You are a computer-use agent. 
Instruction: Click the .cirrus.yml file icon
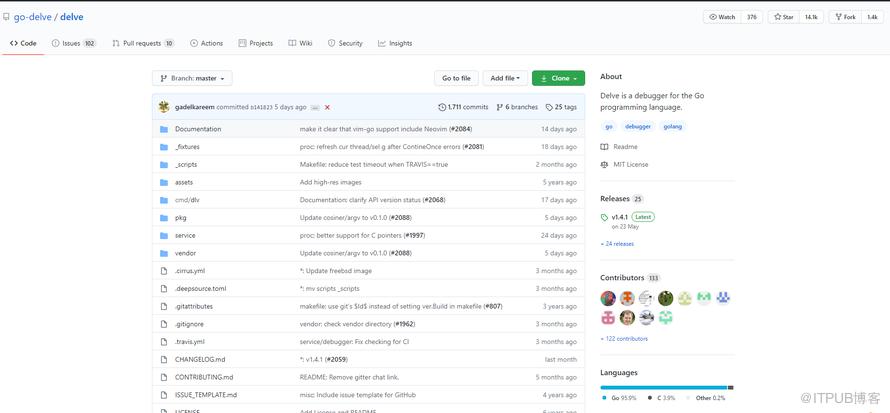click(x=164, y=271)
